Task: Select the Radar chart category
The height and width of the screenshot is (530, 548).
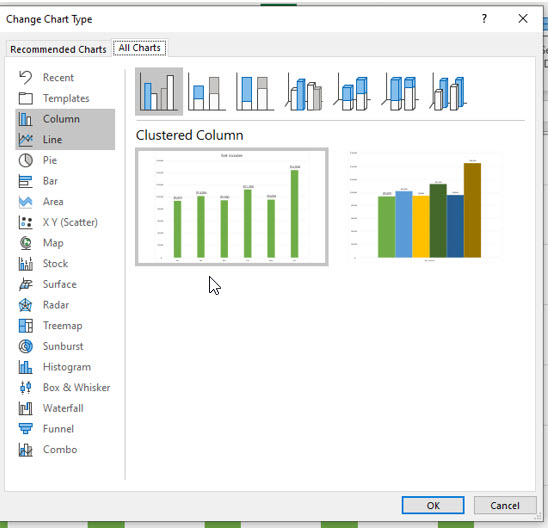Action: coord(65,305)
